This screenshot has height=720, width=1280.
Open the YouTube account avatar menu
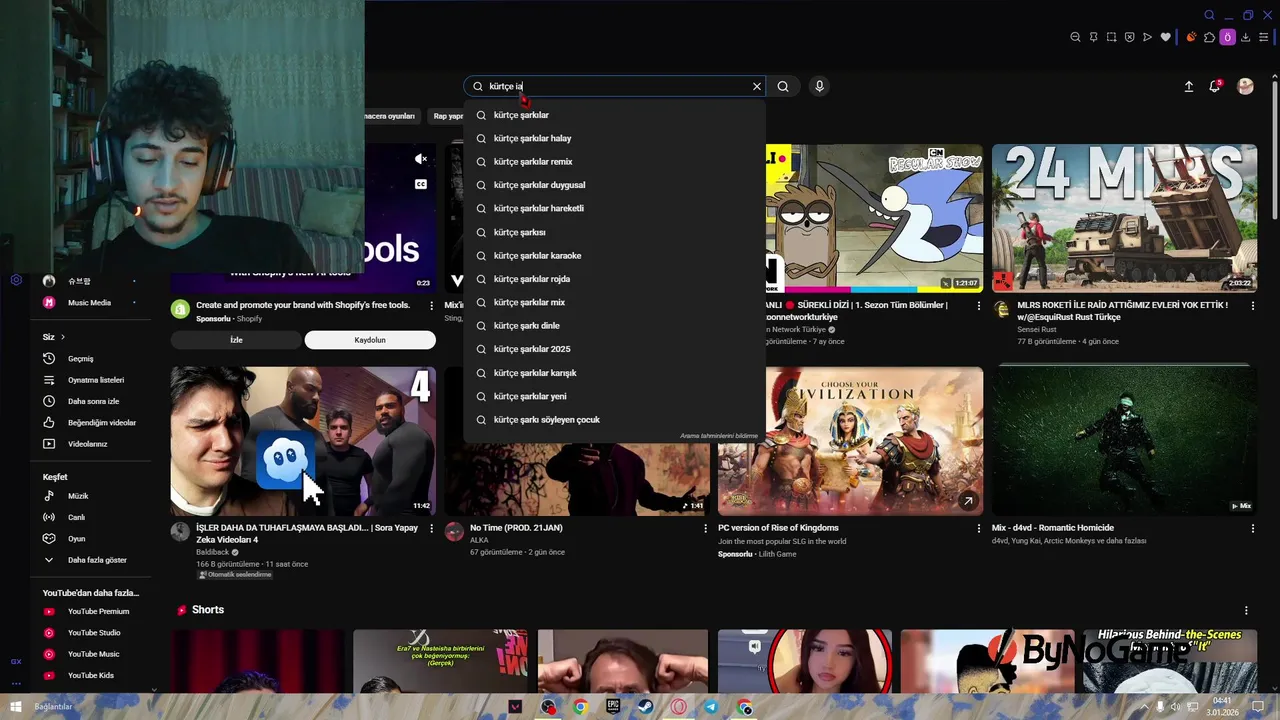pos(1245,86)
